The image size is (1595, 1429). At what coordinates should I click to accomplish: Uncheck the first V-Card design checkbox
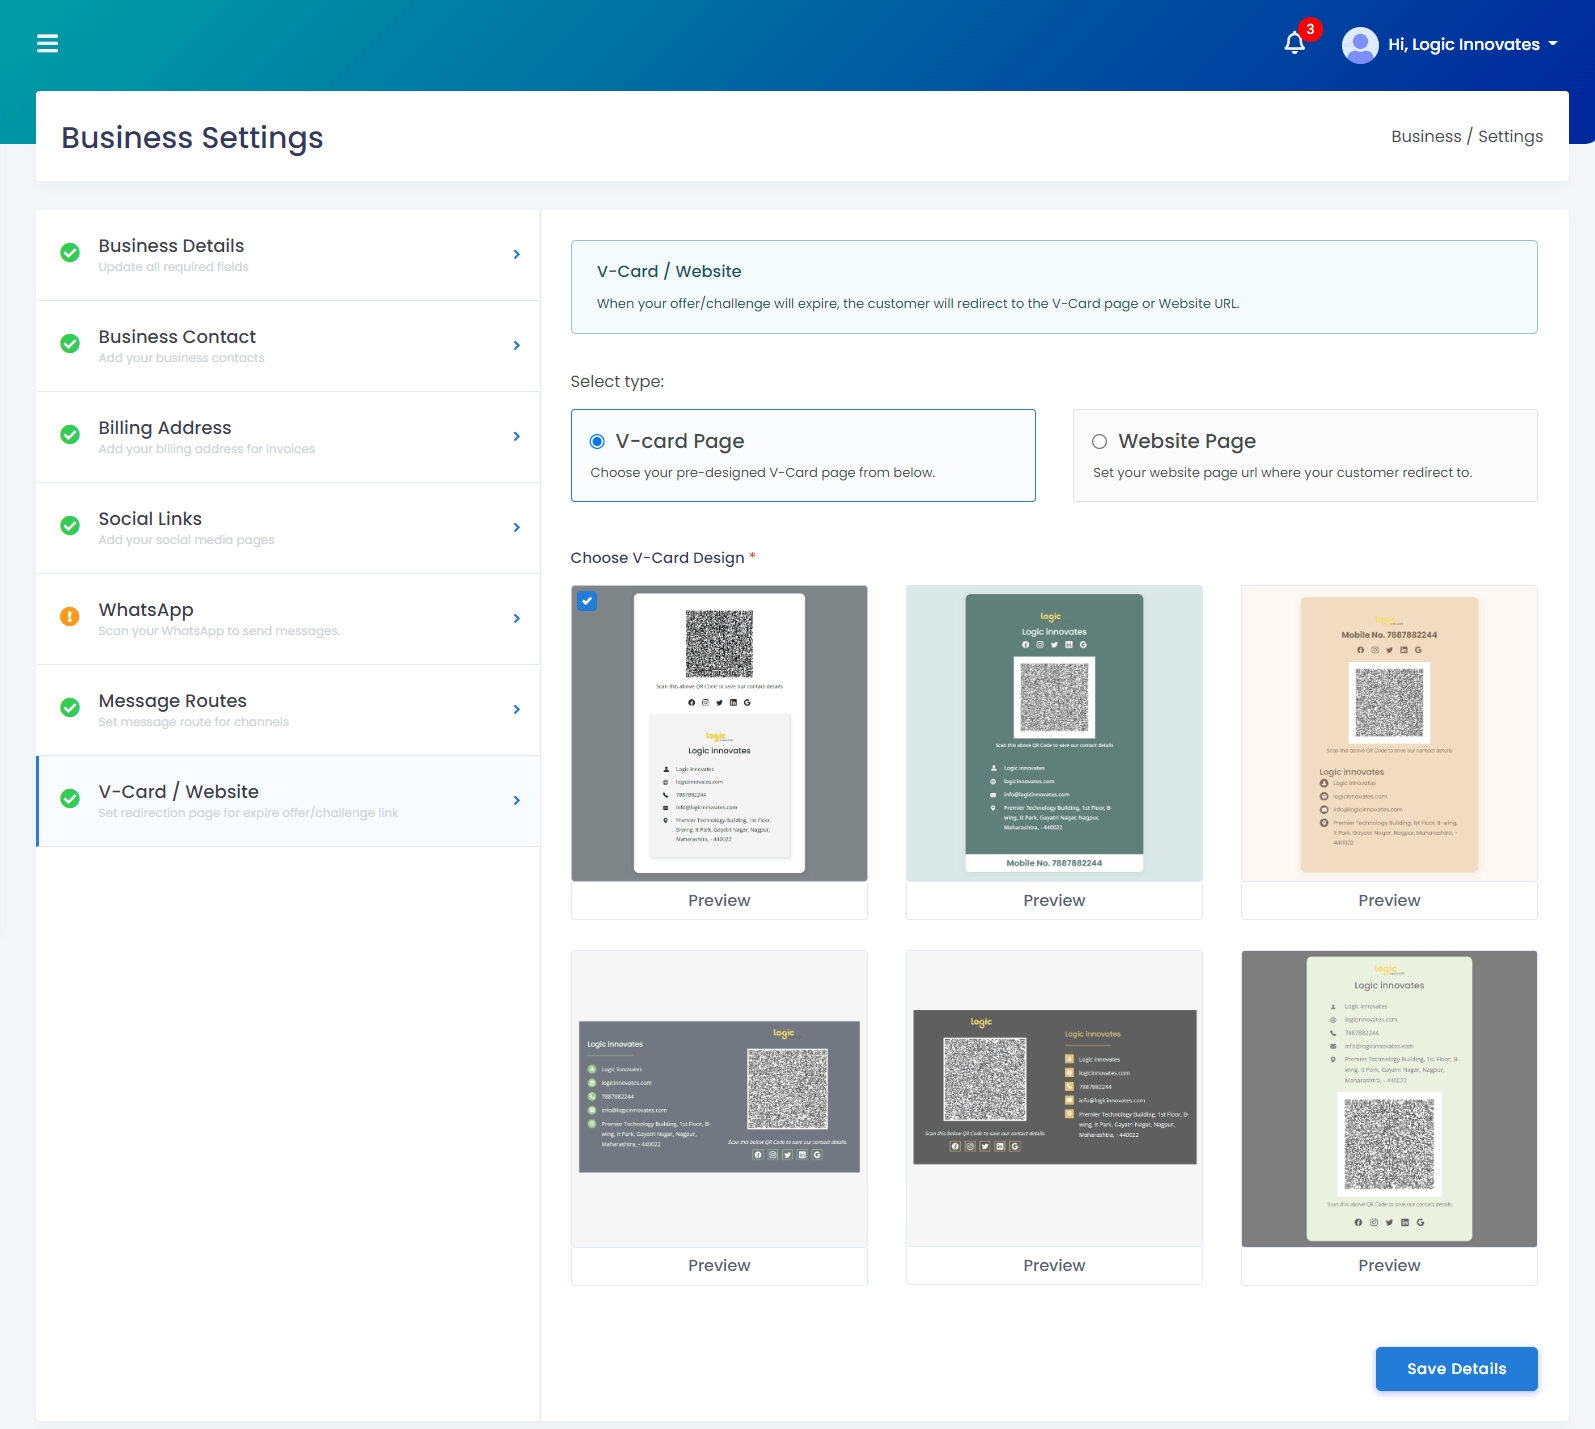coord(587,601)
